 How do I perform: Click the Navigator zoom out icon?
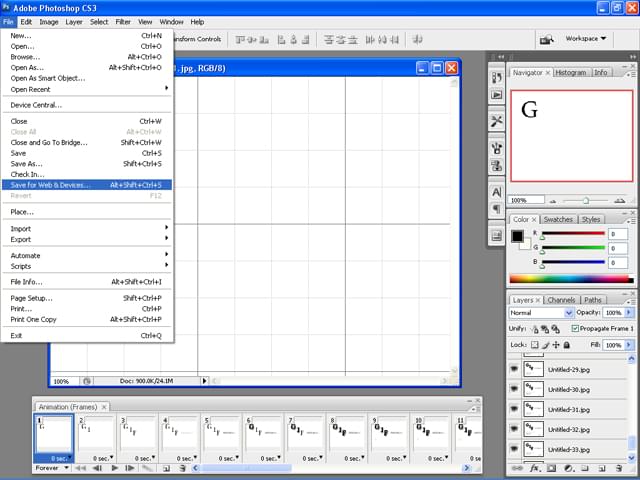tap(553, 201)
